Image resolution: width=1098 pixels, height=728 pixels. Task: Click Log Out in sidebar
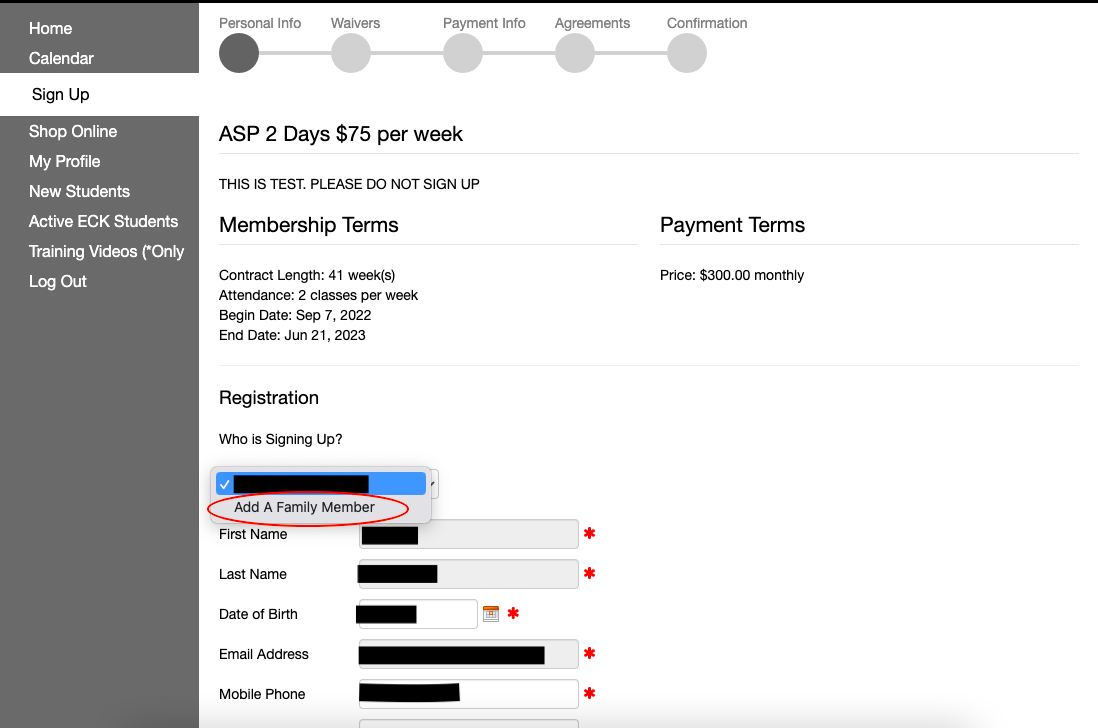click(x=57, y=281)
